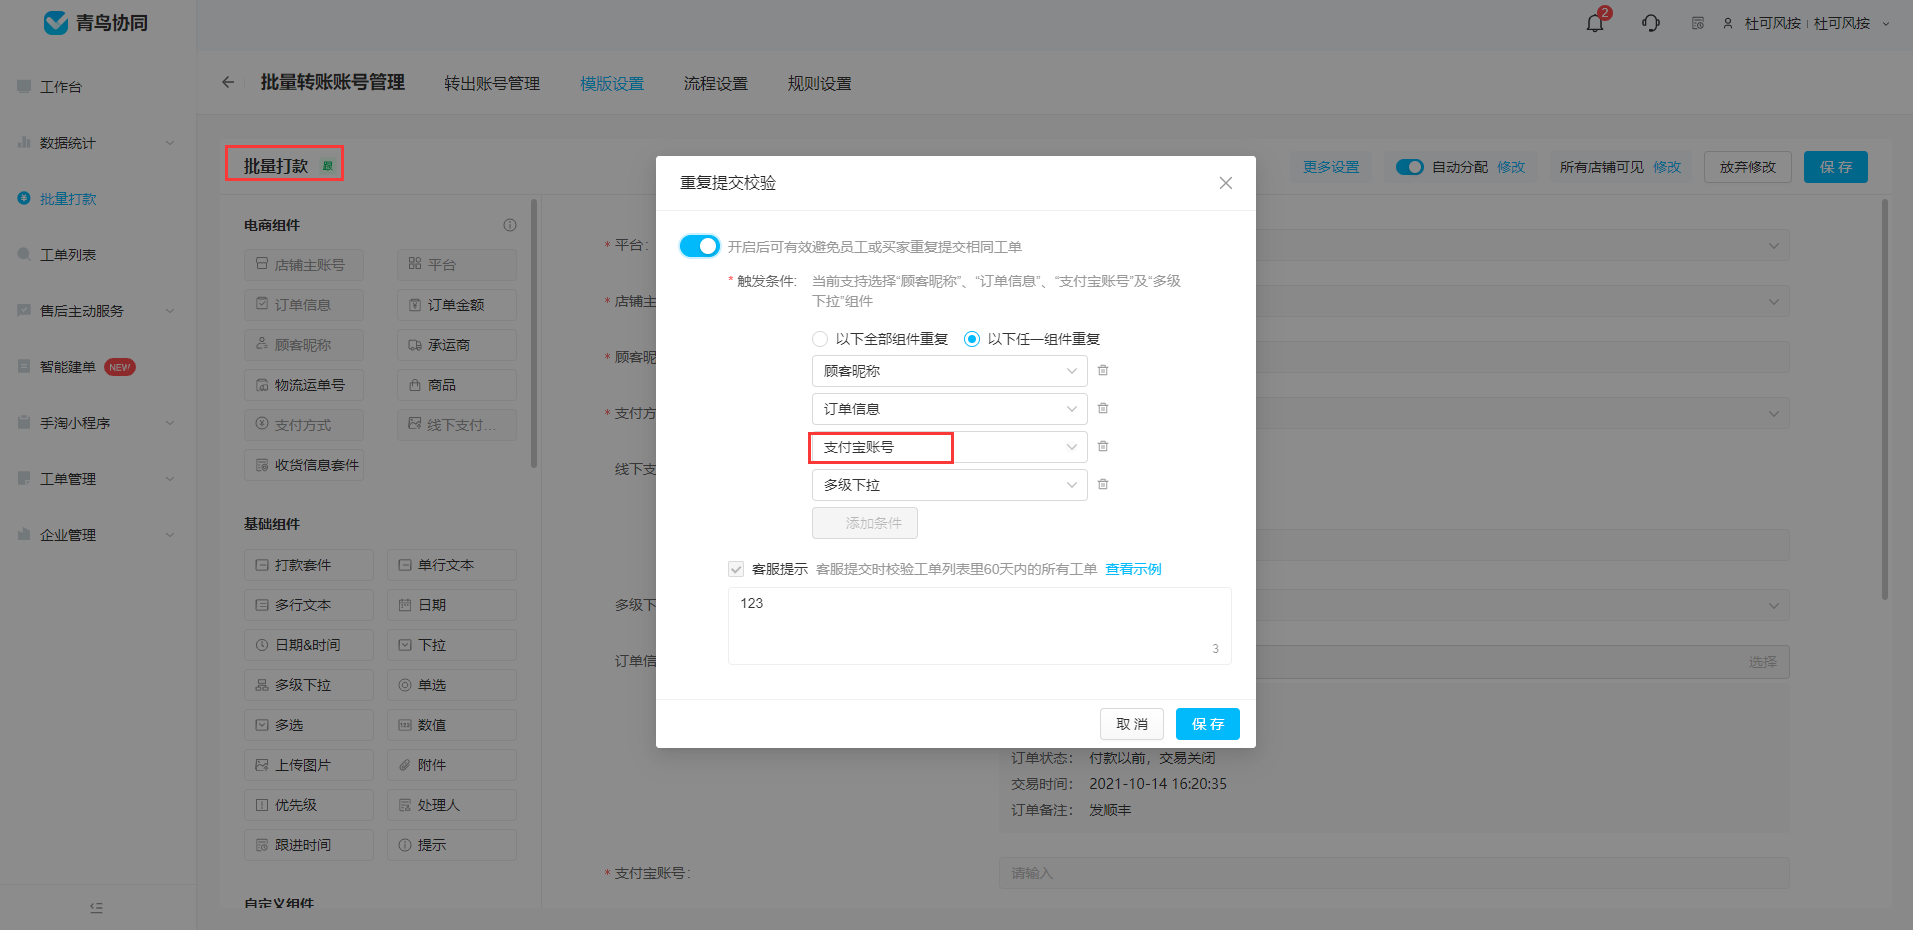The width and height of the screenshot is (1913, 930).
Task: Expand the 企业管理 sidebar menu
Action: 97,535
